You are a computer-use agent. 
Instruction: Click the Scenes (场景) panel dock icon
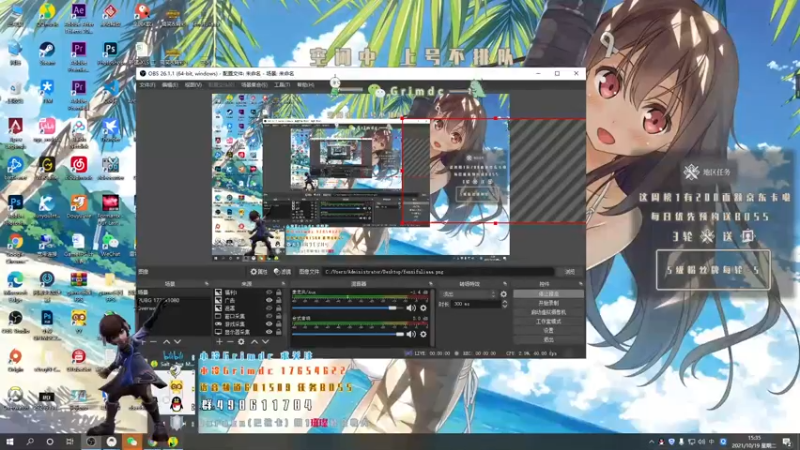point(207,284)
